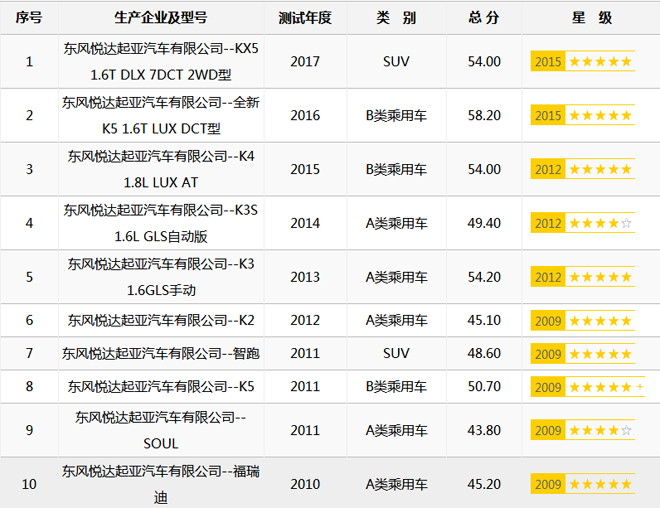Open the 福瑞迪 model entry
This screenshot has height=508, width=660.
tap(161, 484)
